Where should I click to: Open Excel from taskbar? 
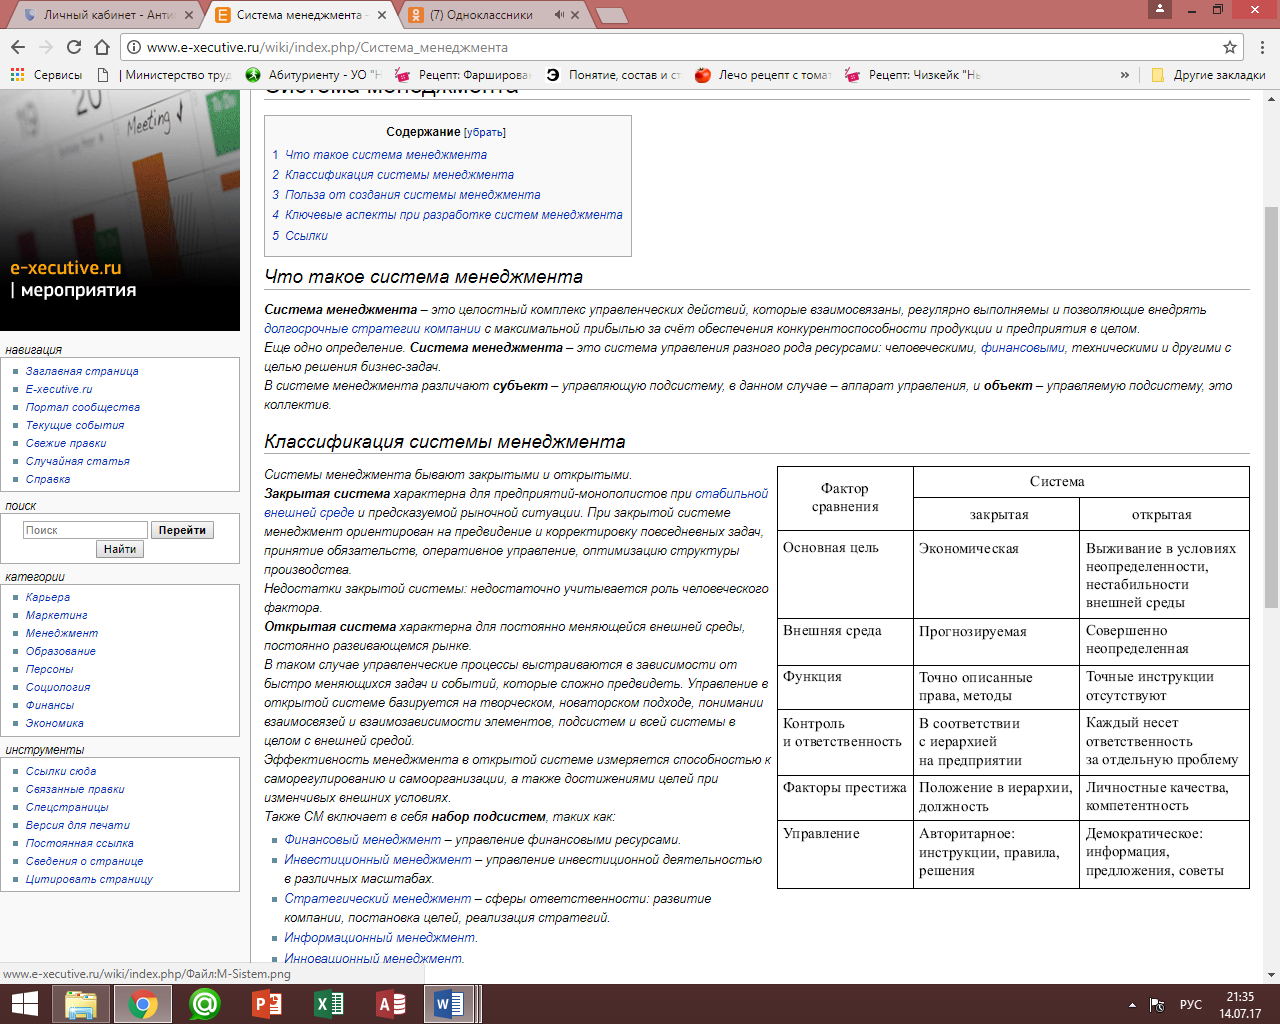[328, 1004]
